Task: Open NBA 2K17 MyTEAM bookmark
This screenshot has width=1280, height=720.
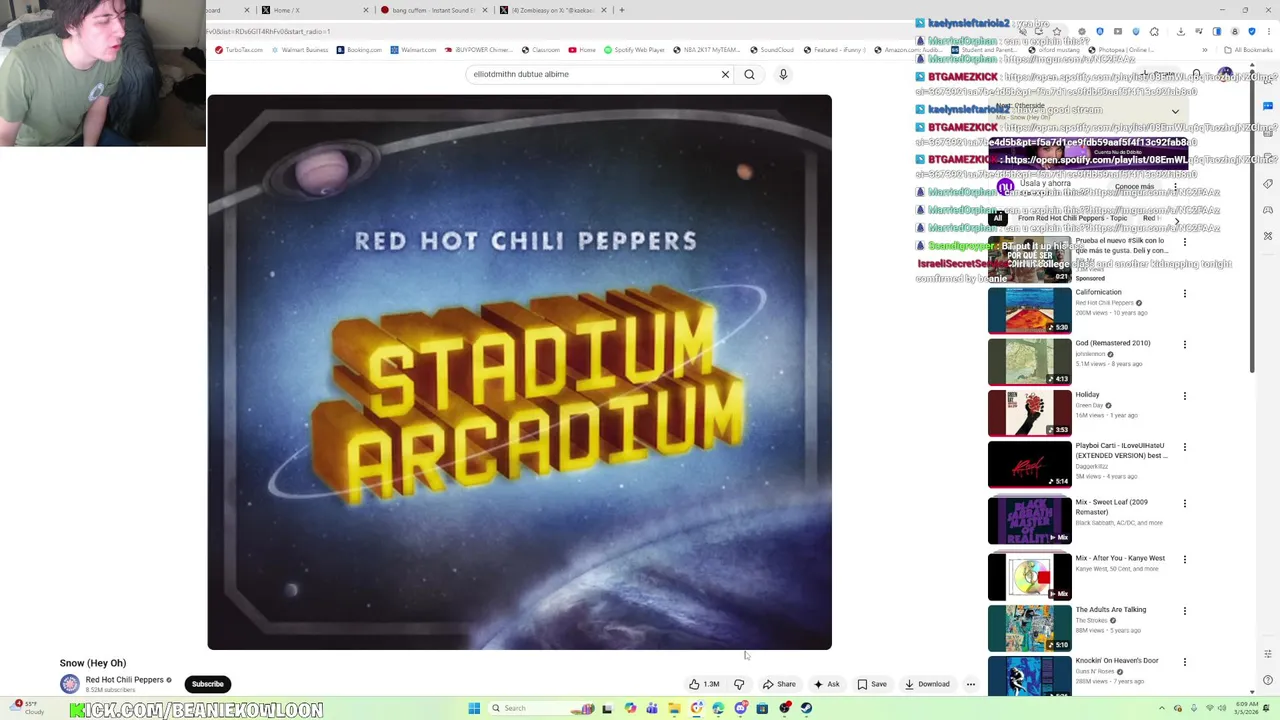Action: pos(707,50)
